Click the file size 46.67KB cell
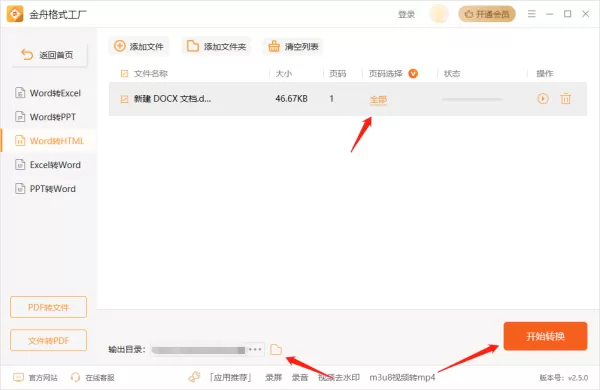Image resolution: width=600 pixels, height=390 pixels. pyautogui.click(x=291, y=99)
